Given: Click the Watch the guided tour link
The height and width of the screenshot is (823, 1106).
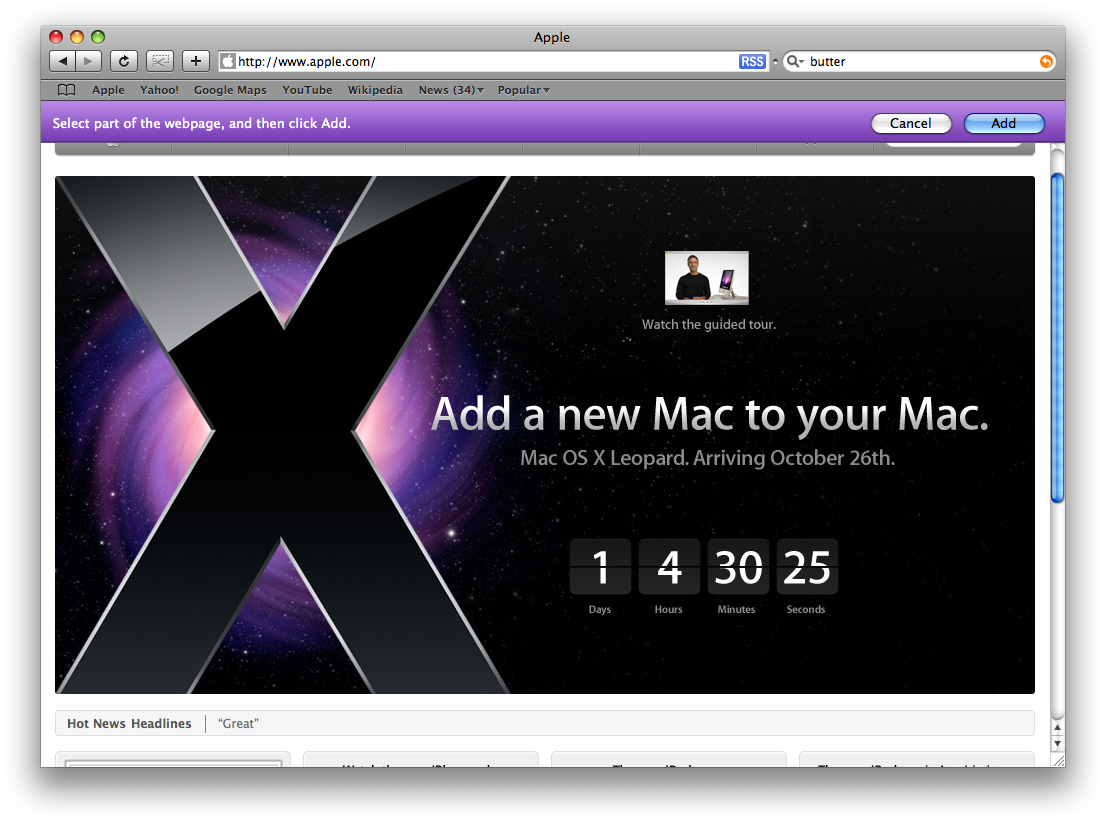Looking at the screenshot, I should 708,324.
